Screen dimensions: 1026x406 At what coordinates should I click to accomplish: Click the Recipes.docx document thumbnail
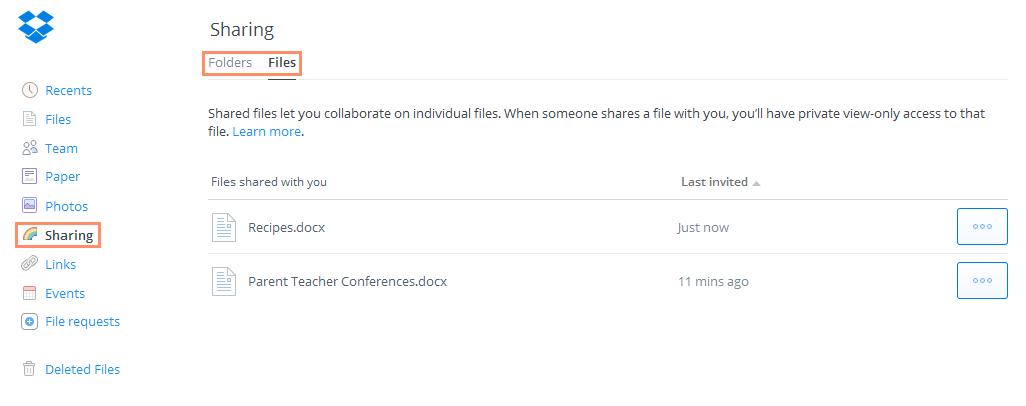coord(224,227)
